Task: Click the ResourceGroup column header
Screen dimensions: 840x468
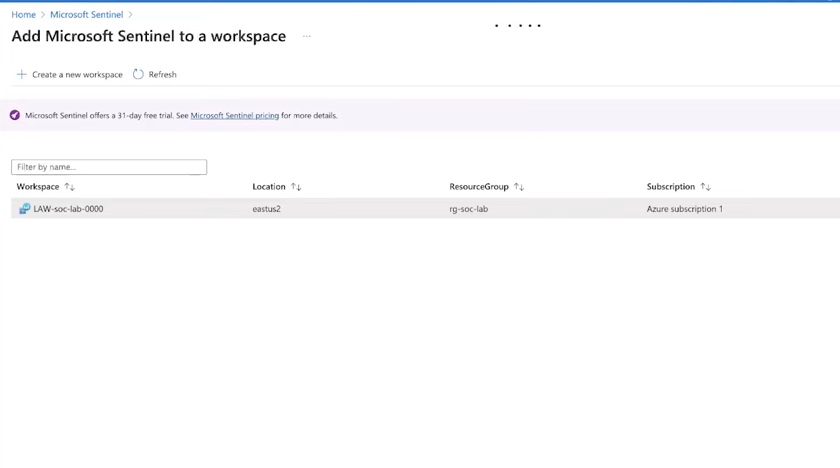Action: pos(479,187)
